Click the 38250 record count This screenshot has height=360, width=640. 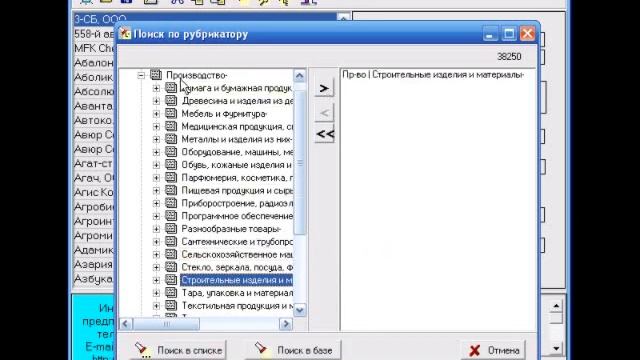pyautogui.click(x=509, y=57)
